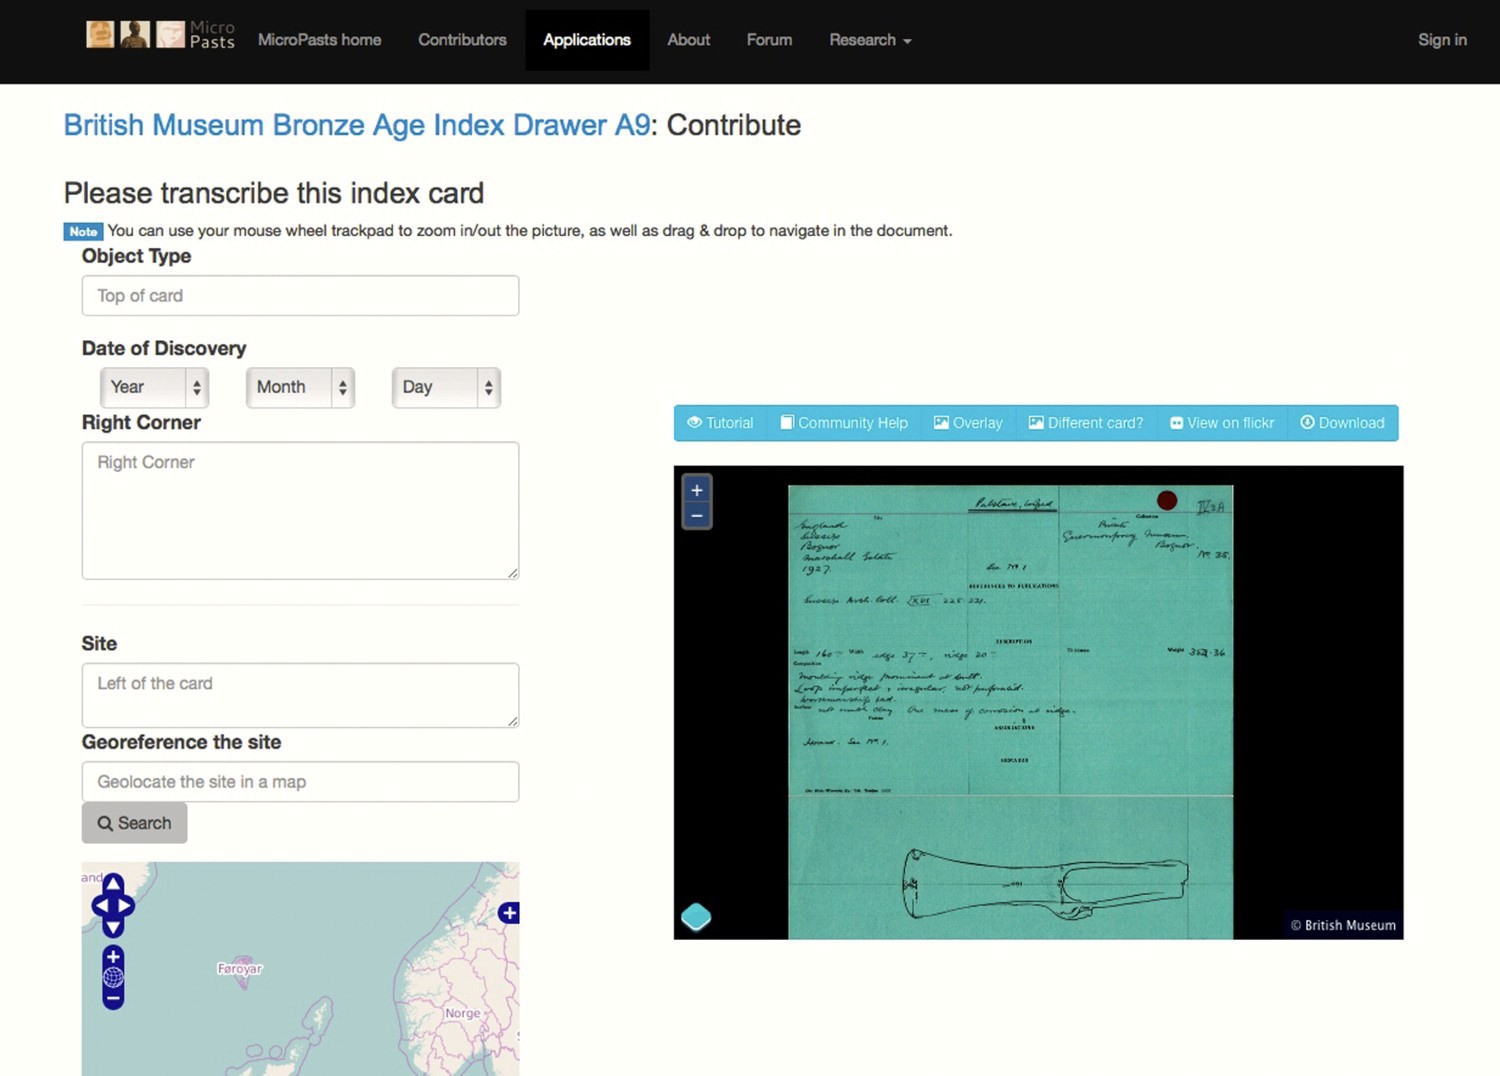Zoom map to world extent globe icon
The height and width of the screenshot is (1076, 1500).
click(113, 977)
